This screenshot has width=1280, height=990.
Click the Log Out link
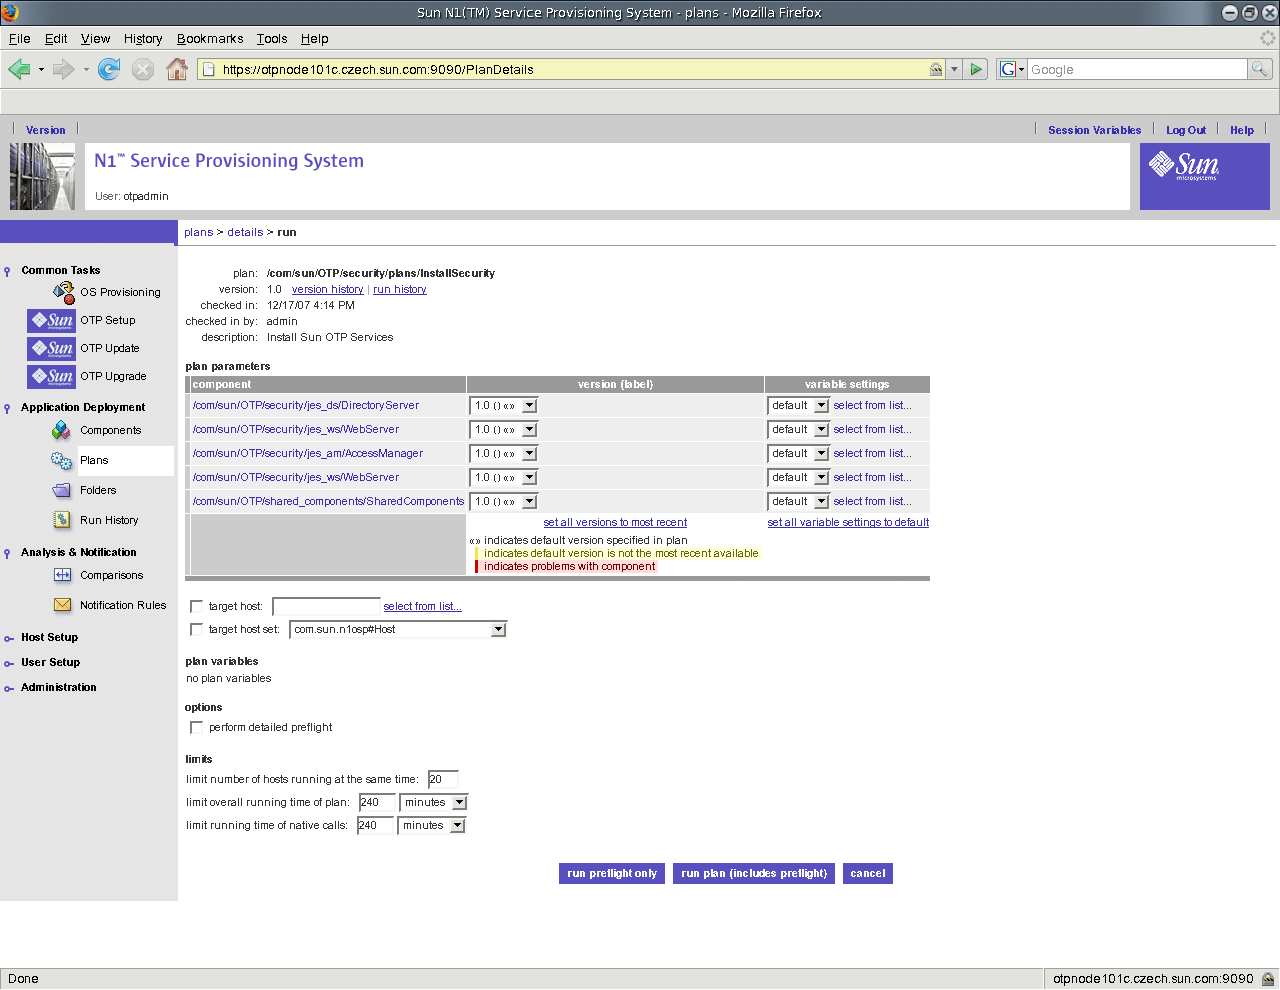coord(1186,130)
